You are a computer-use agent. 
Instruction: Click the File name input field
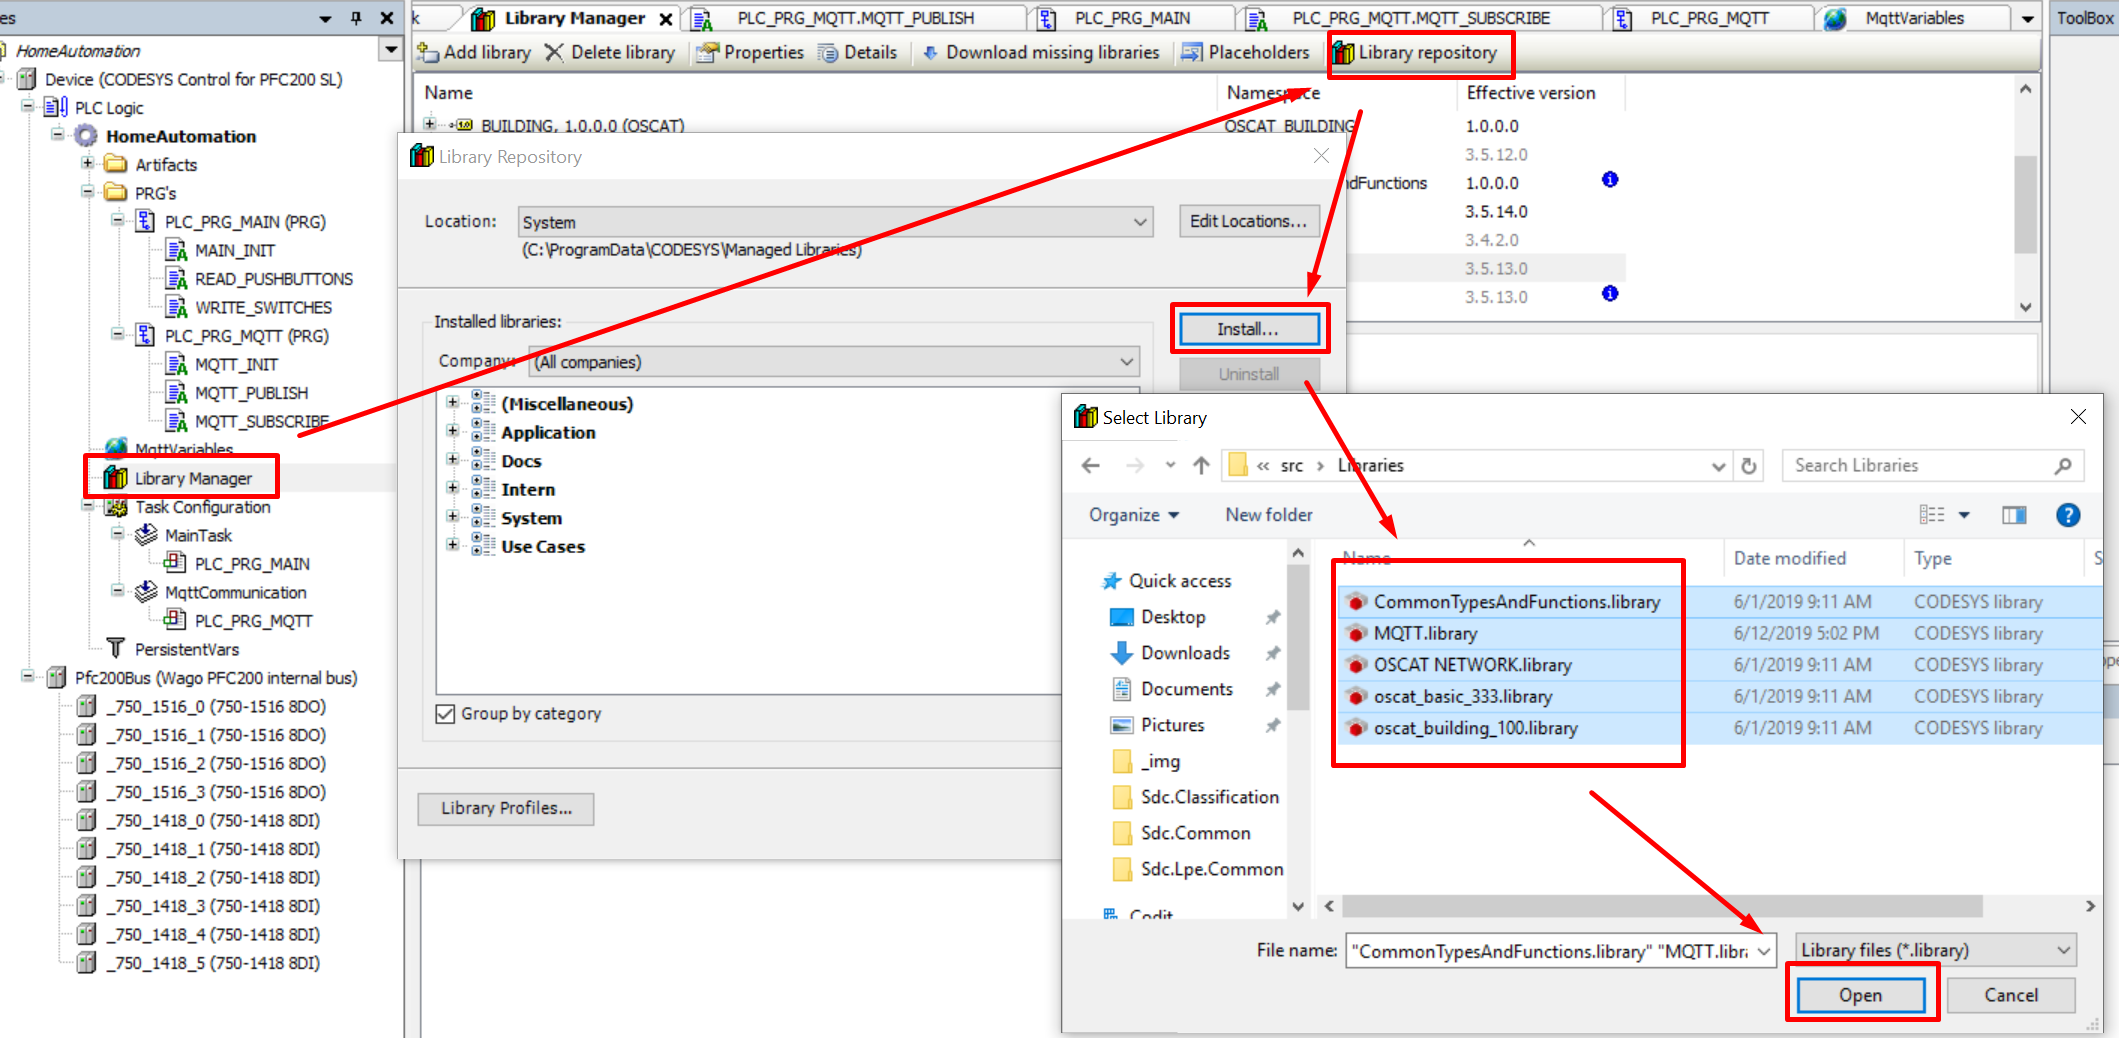tap(1550, 951)
